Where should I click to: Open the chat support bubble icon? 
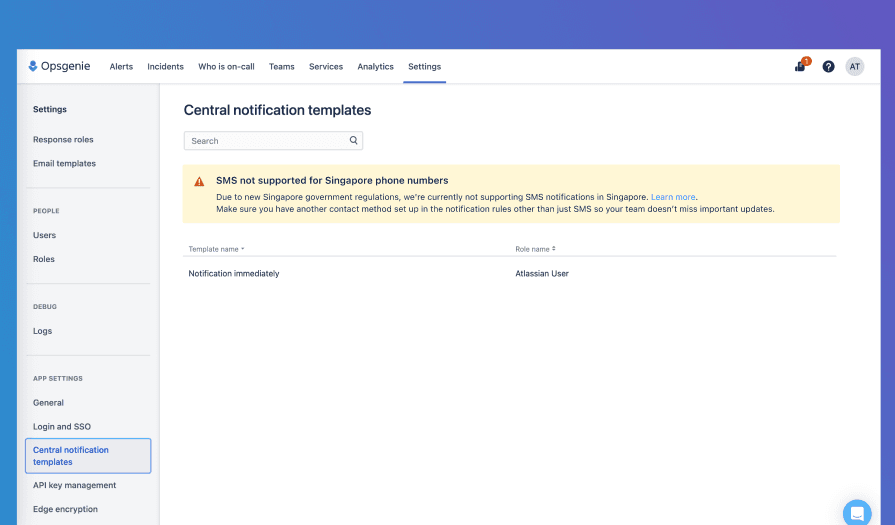[857, 513]
